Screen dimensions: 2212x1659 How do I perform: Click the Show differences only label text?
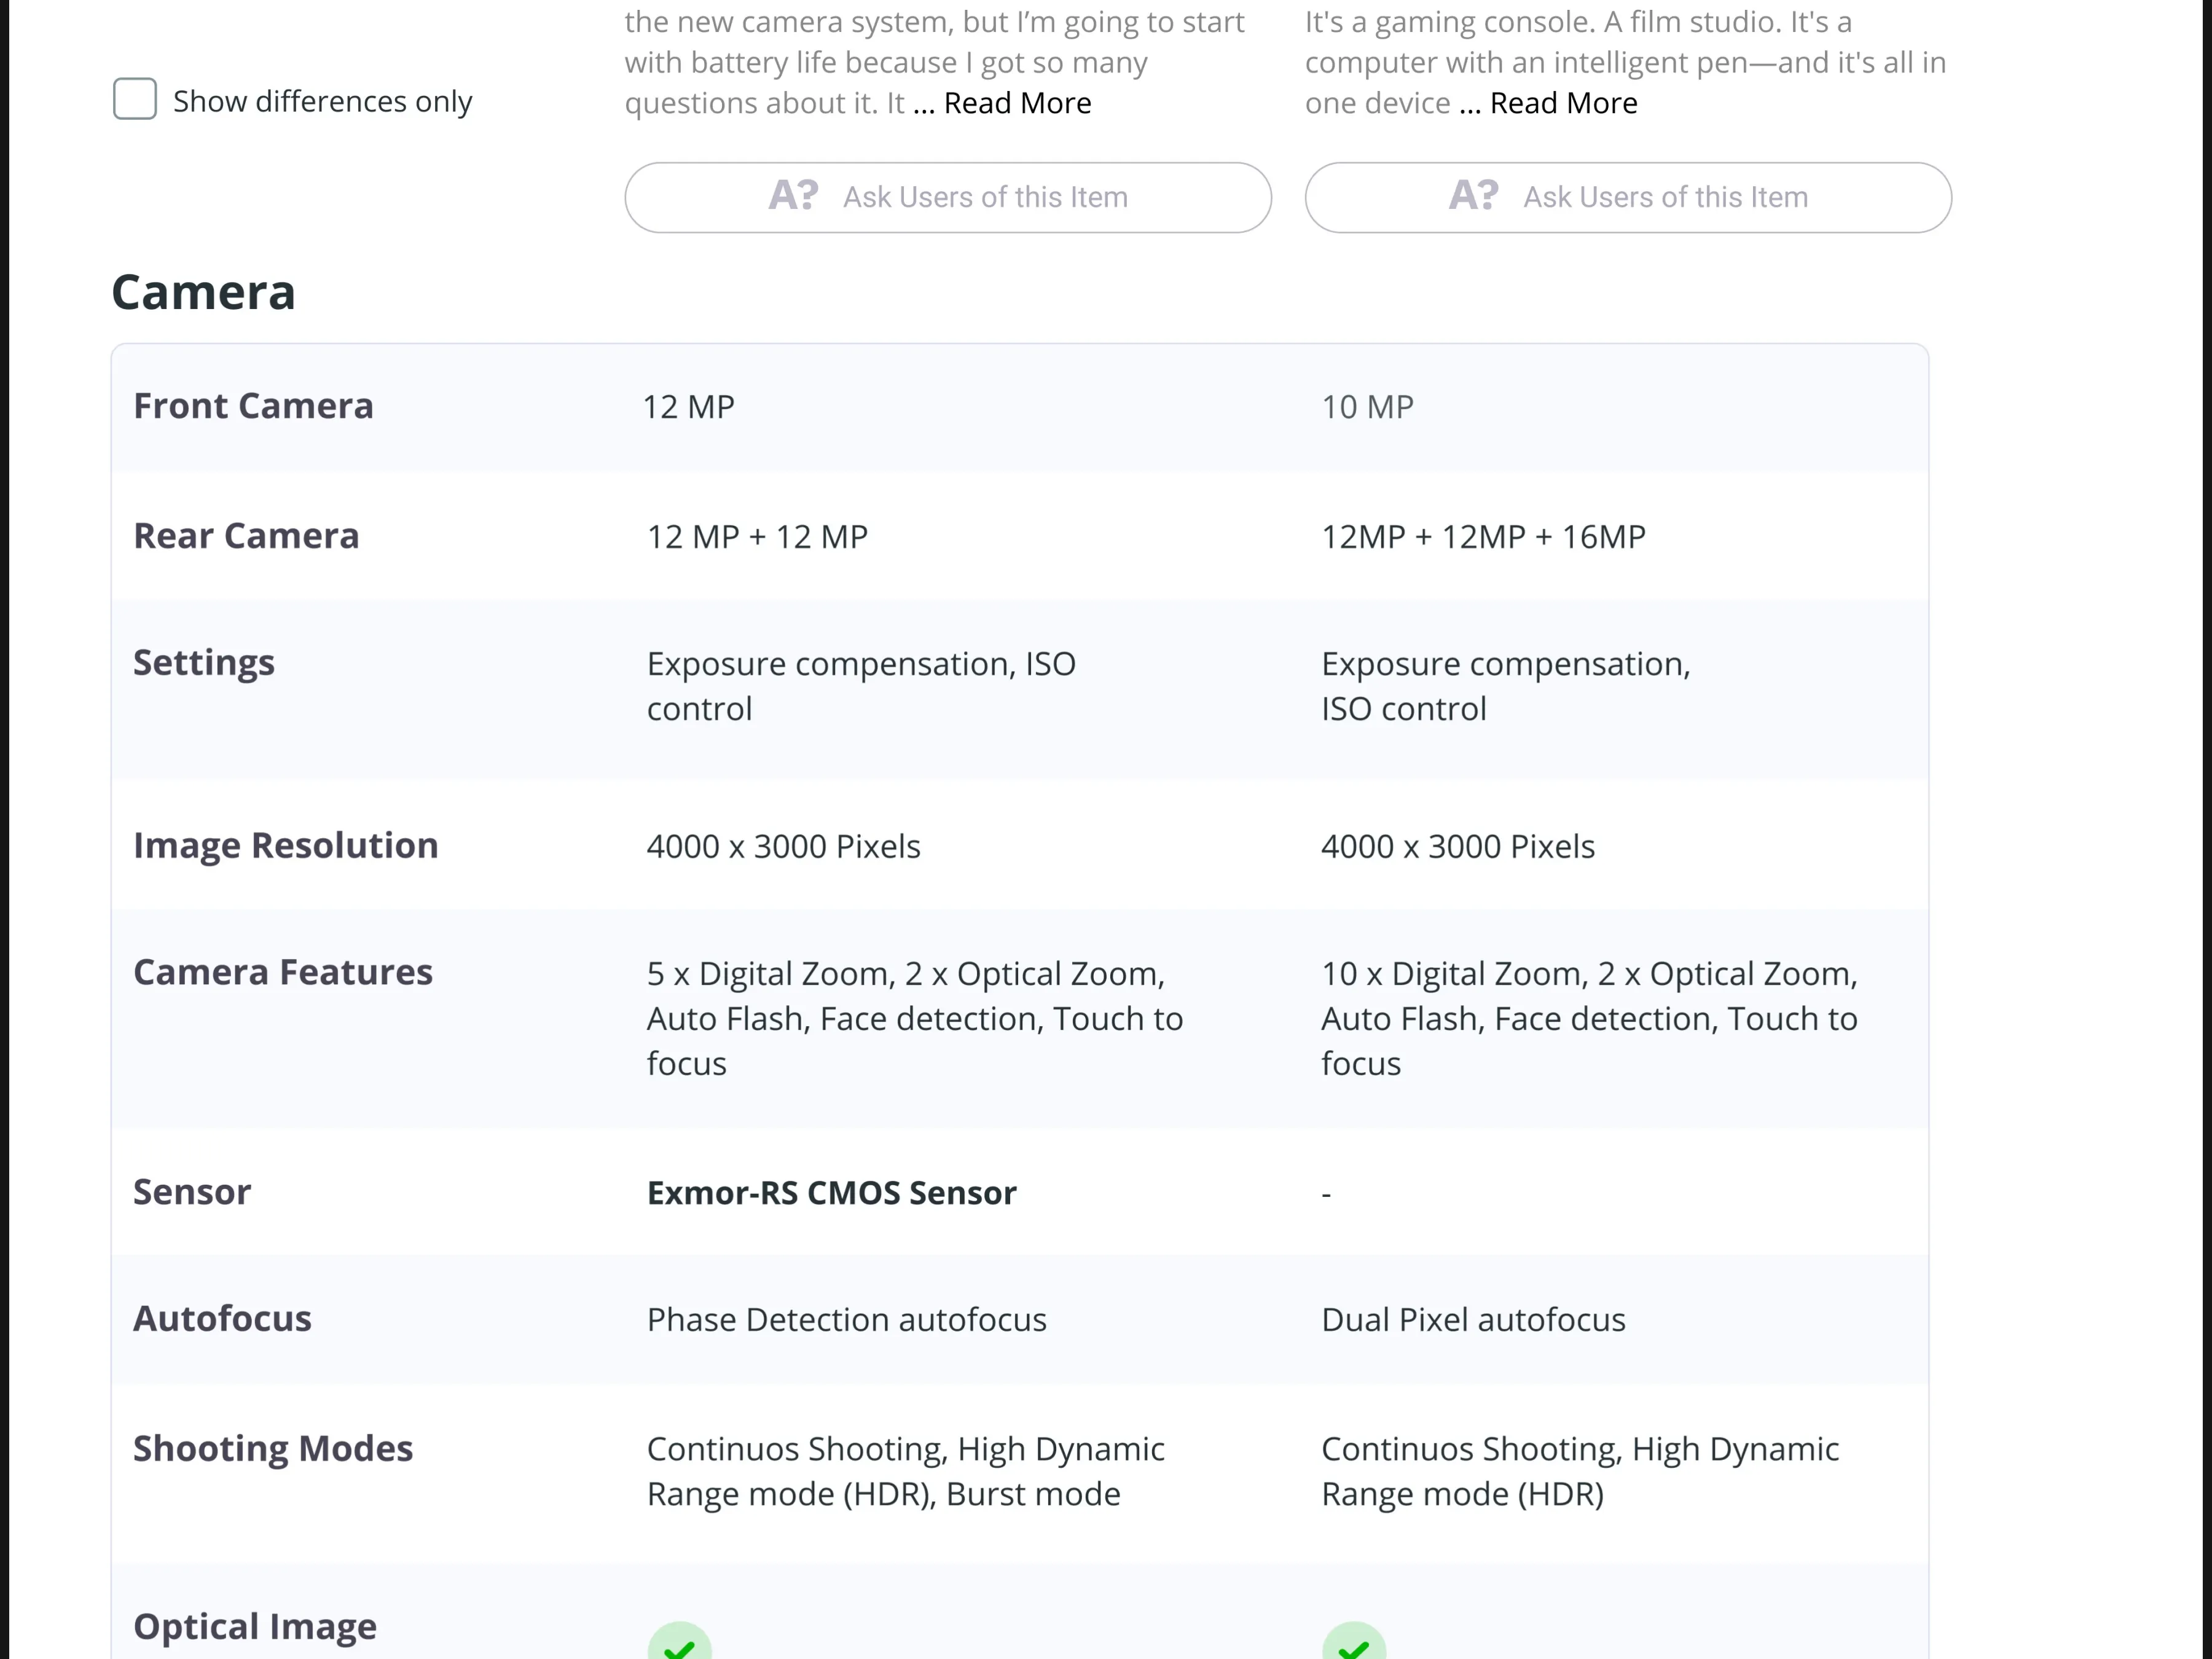pyautogui.click(x=322, y=101)
